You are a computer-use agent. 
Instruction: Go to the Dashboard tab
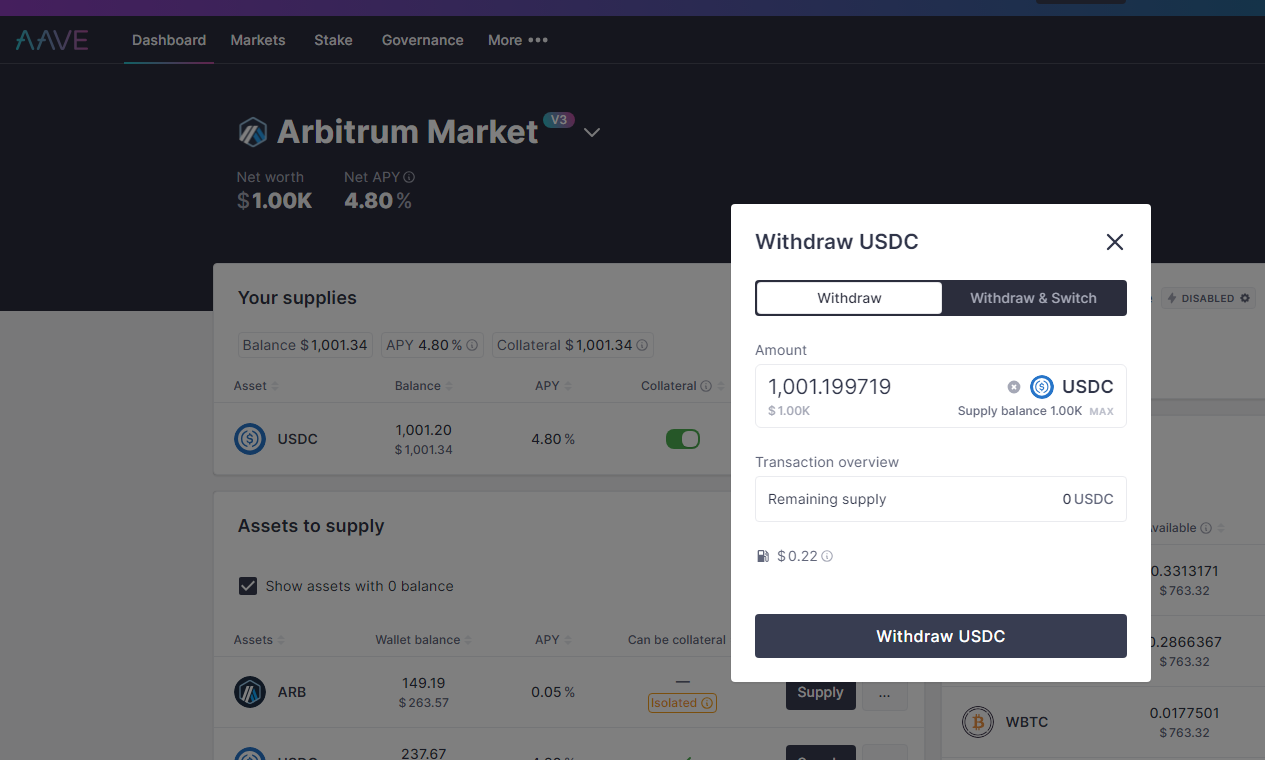pyautogui.click(x=169, y=40)
